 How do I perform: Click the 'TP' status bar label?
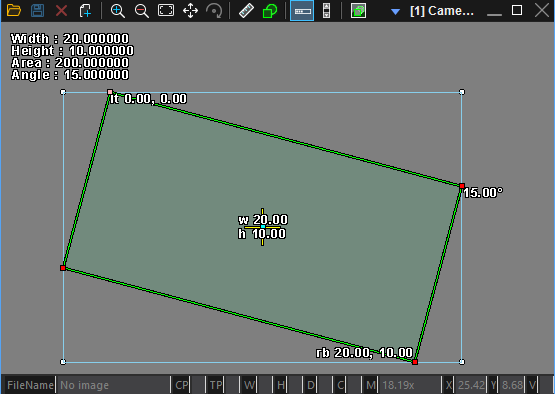[216, 385]
